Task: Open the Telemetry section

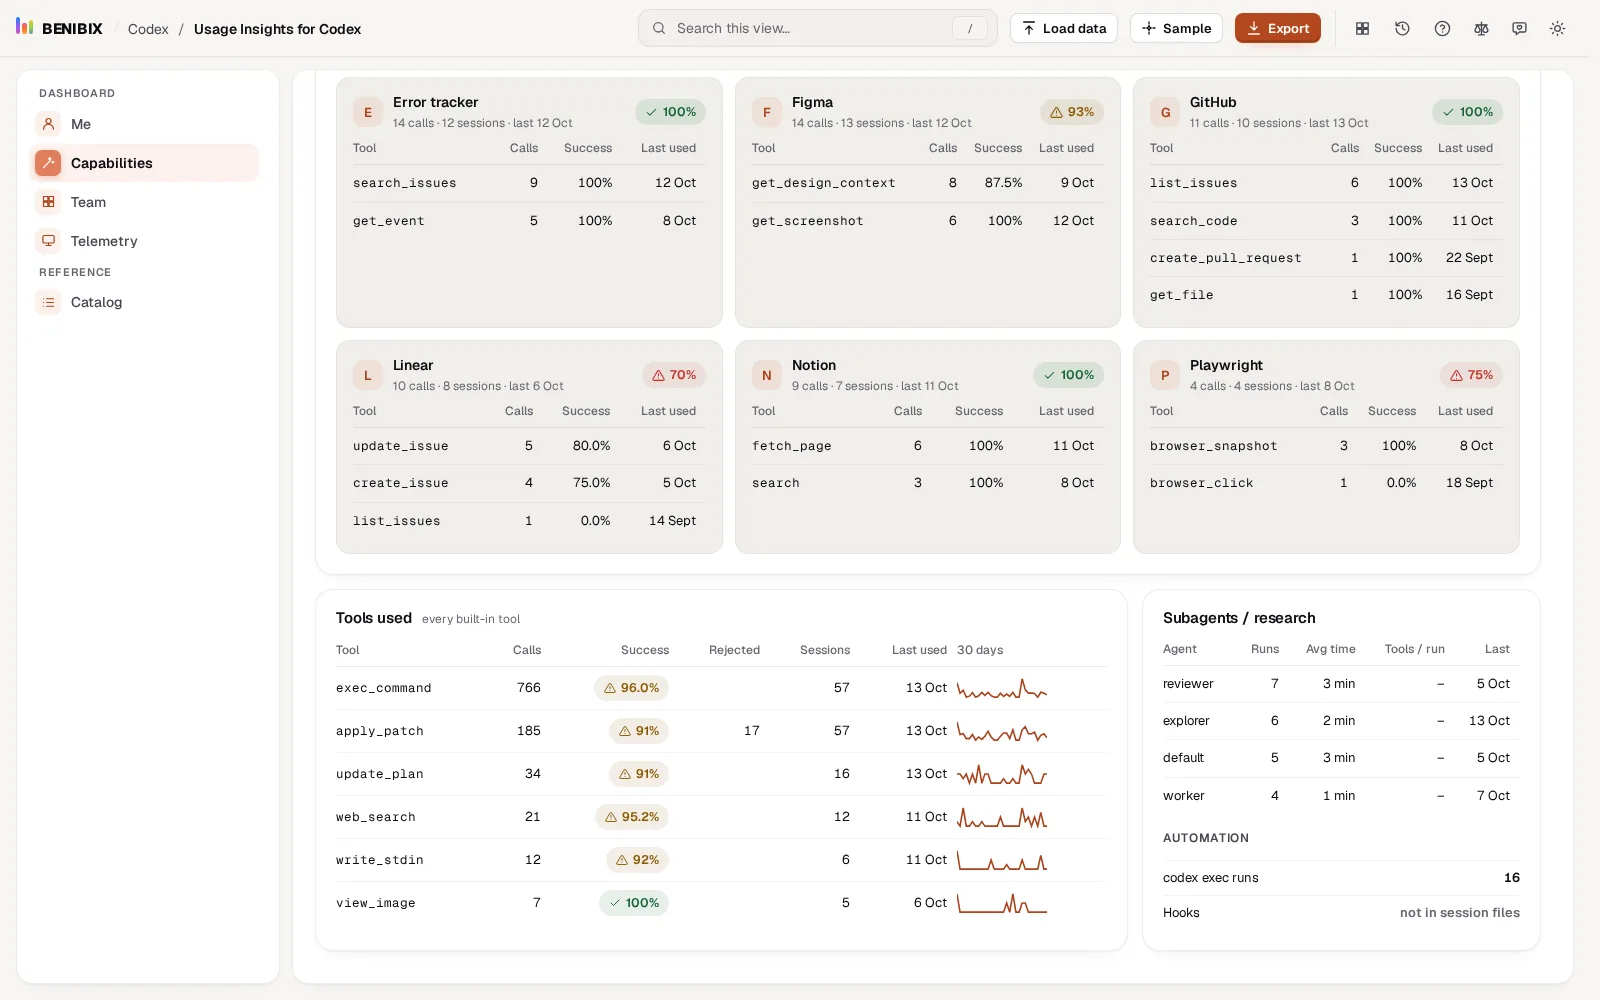Action: [x=144, y=241]
